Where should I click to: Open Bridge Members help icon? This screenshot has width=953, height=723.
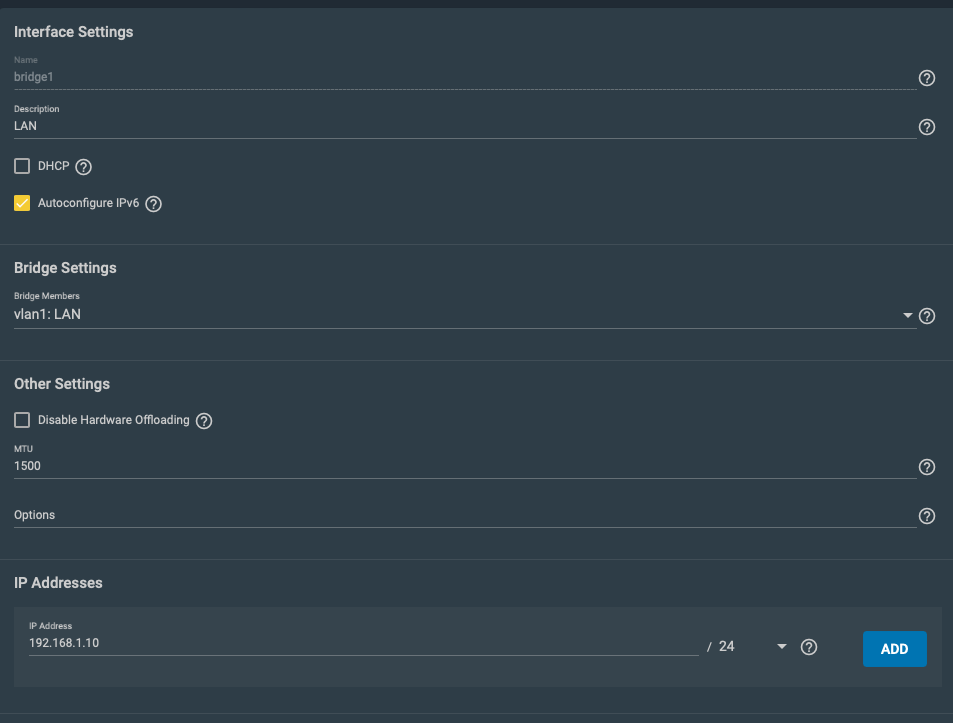coord(926,316)
